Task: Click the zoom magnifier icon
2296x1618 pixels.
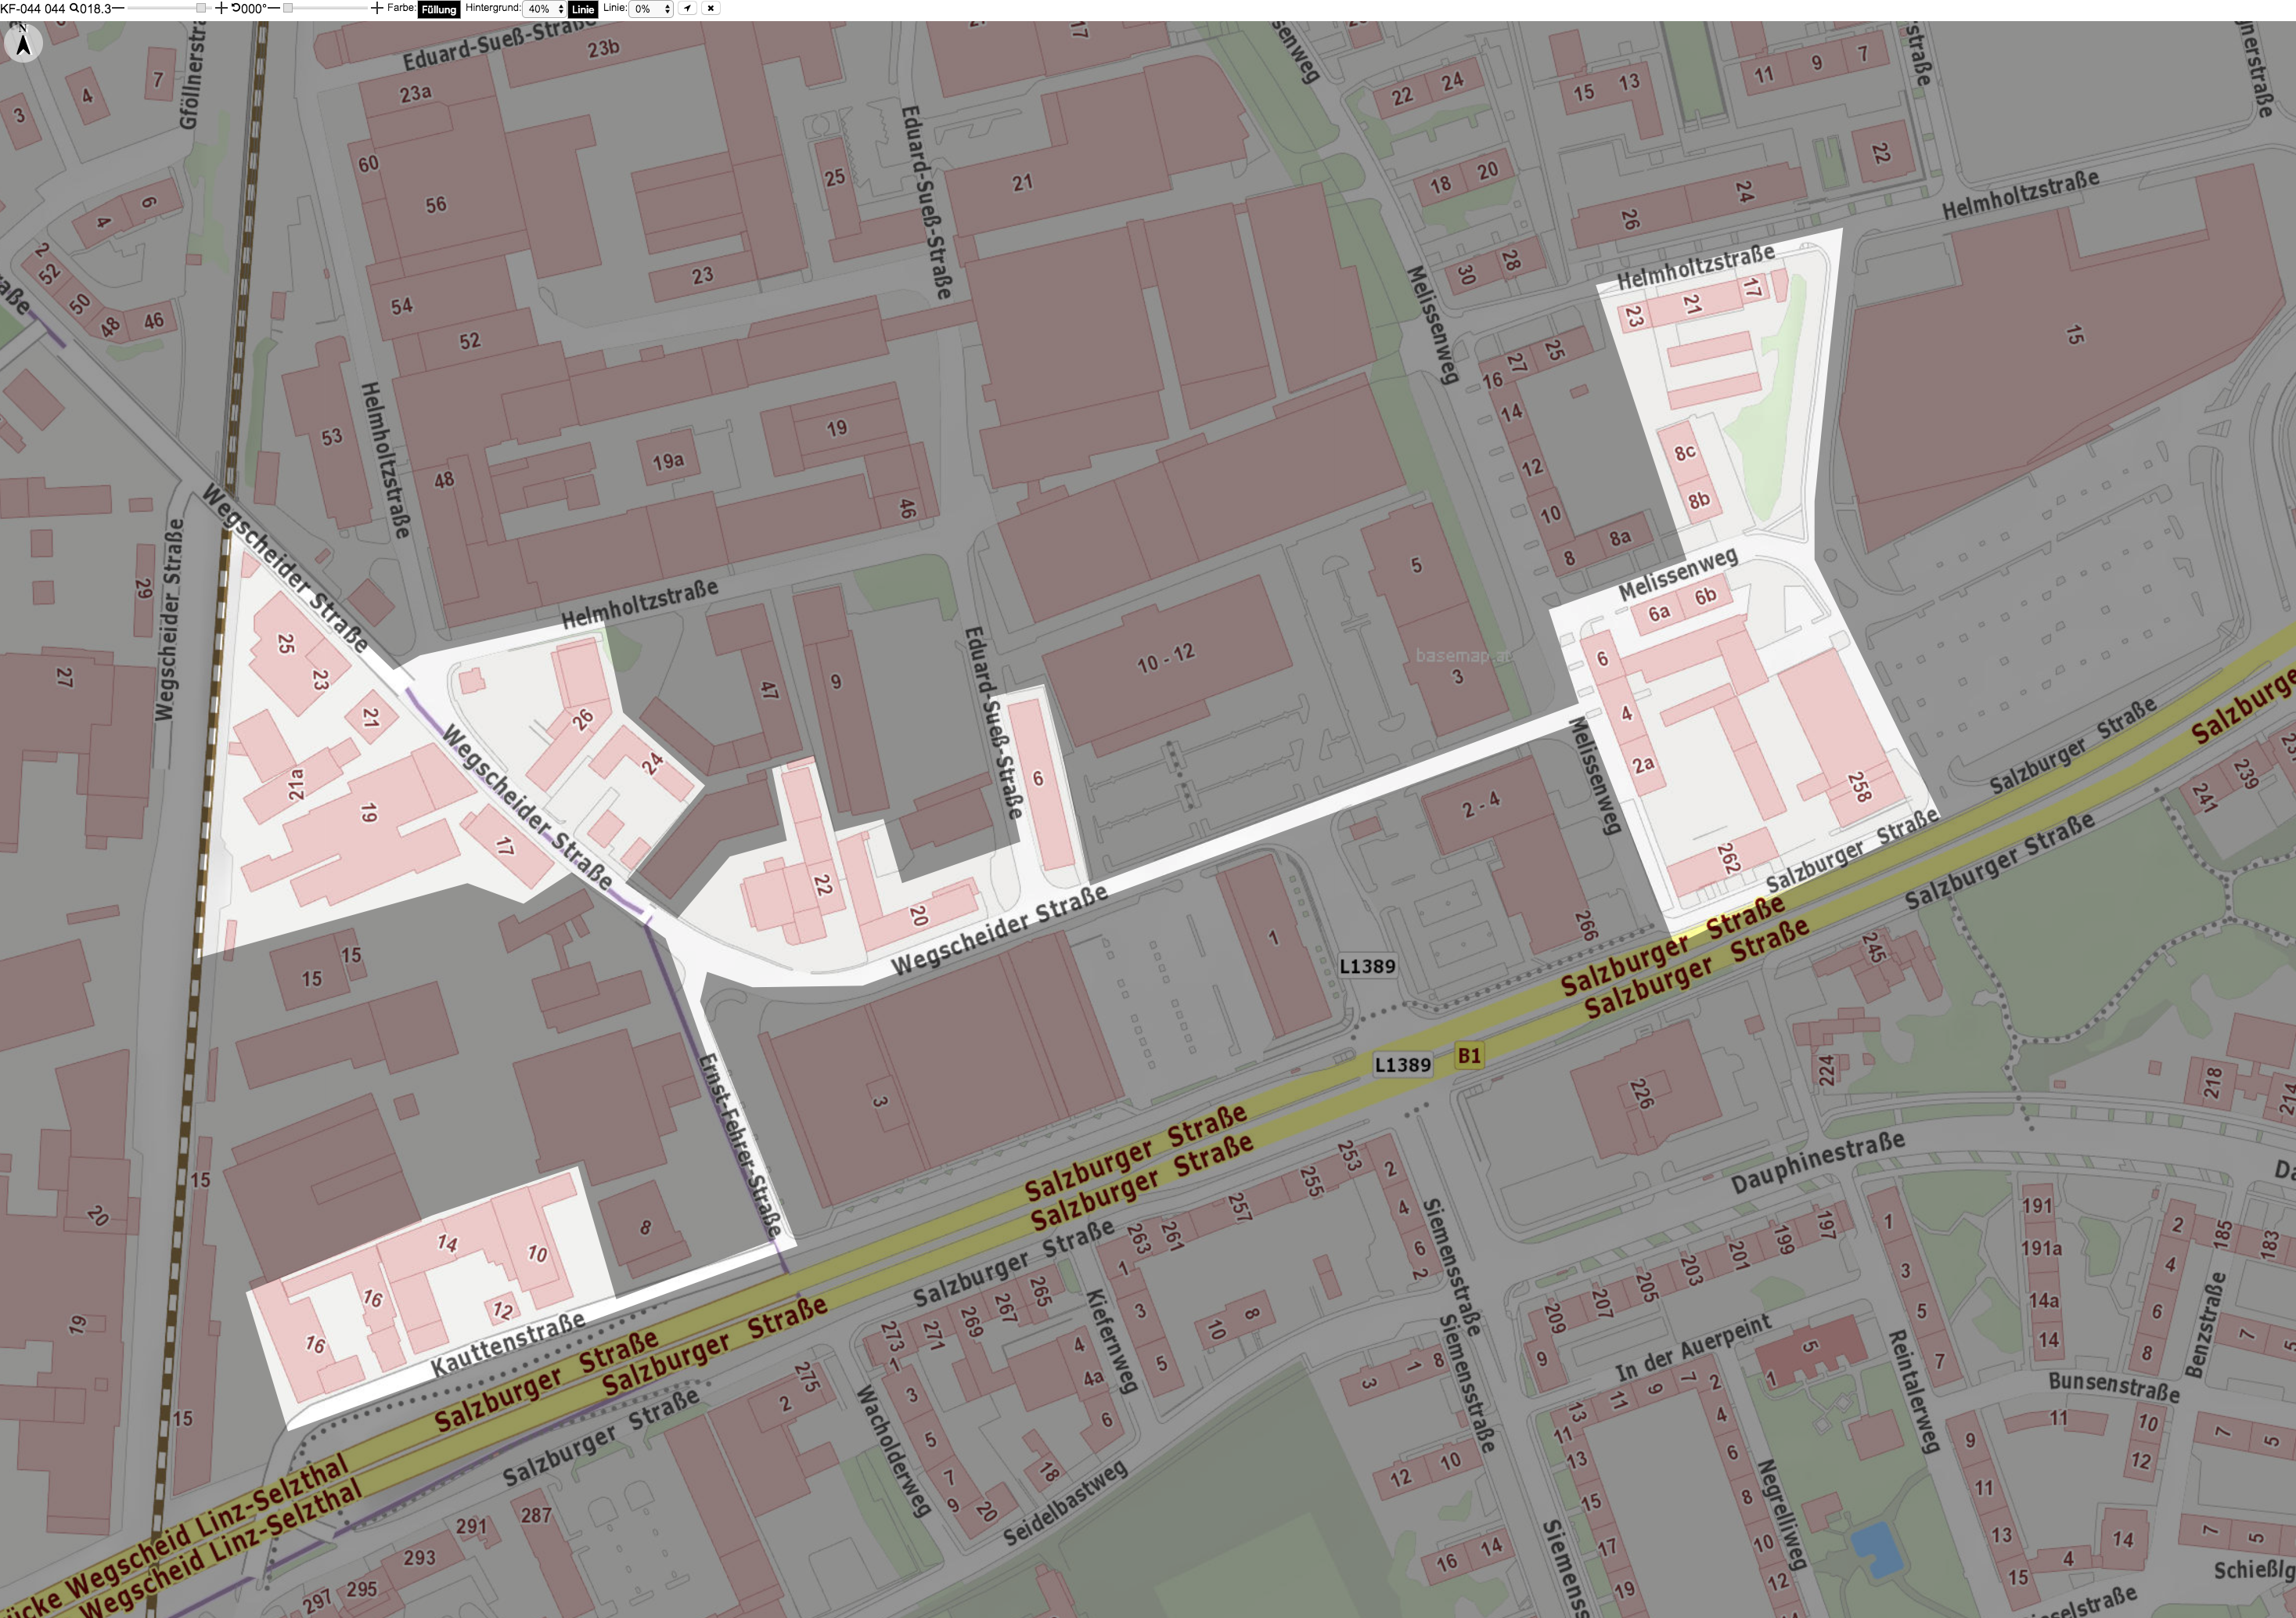Action: point(74,8)
